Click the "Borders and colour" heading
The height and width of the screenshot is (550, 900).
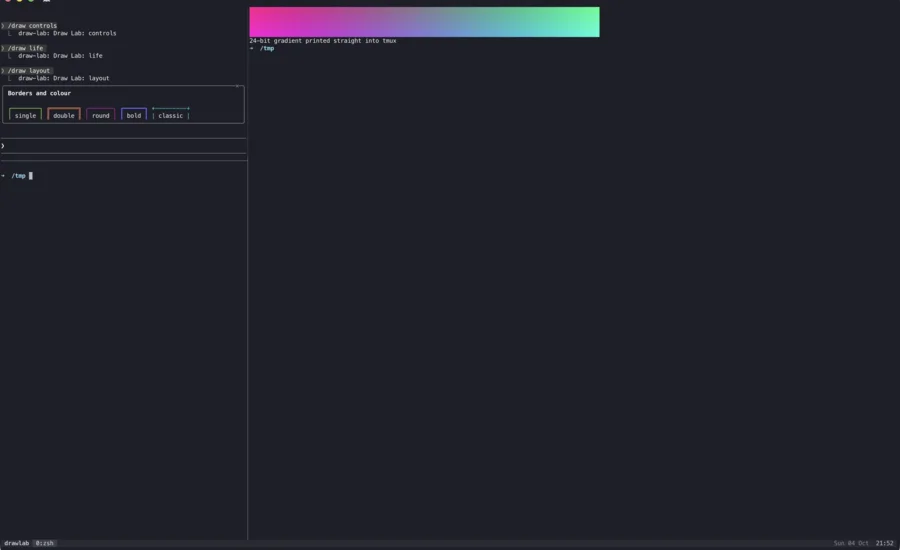[x=39, y=93]
